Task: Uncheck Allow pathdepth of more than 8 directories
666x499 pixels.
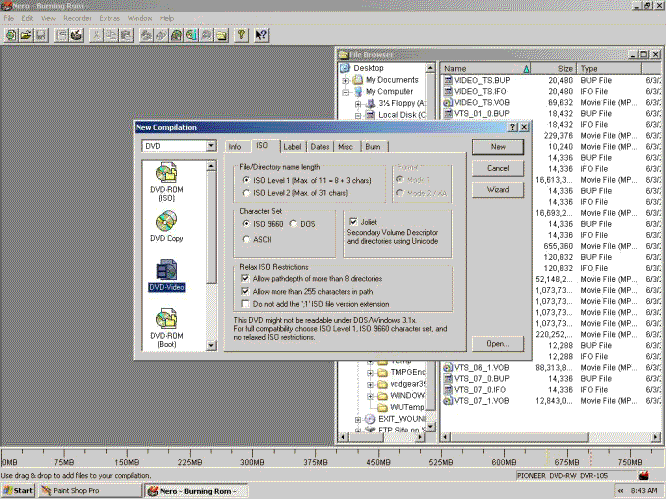Action: [x=245, y=279]
